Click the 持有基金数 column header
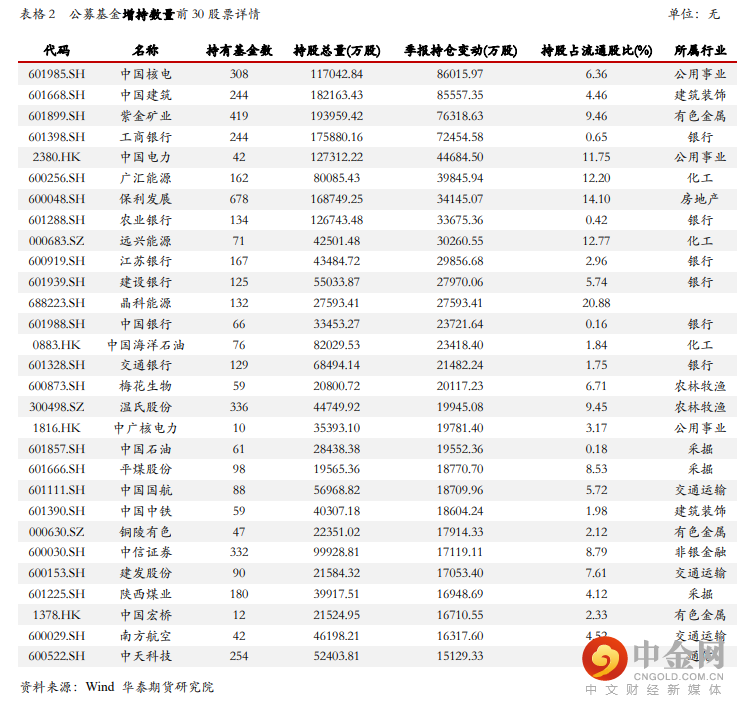This screenshot has height=708, width=739. click(x=239, y=50)
